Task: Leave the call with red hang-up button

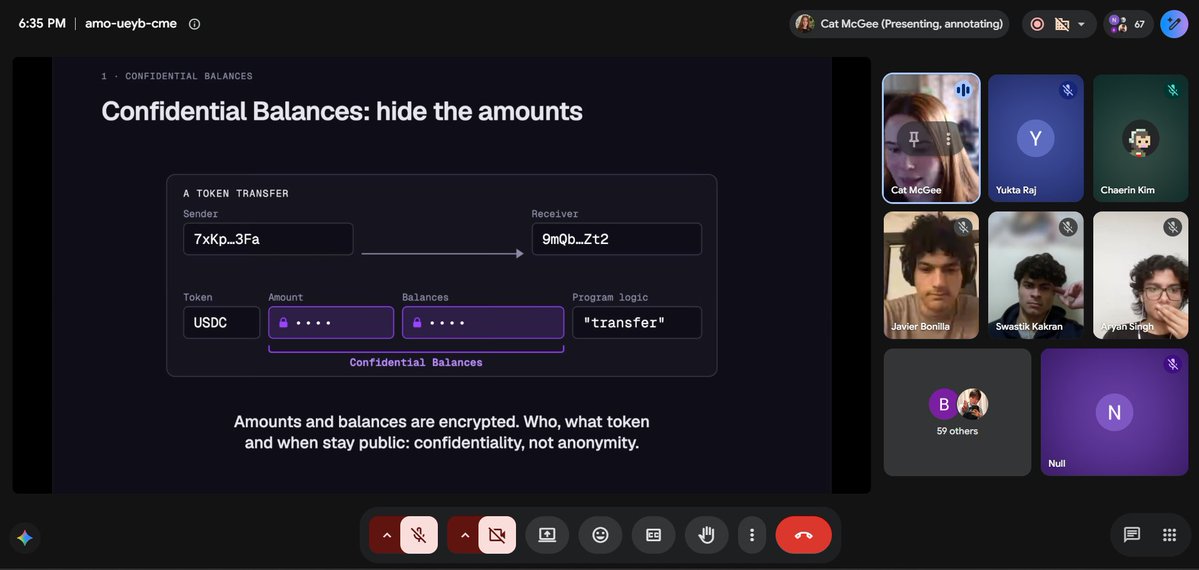Action: [804, 536]
